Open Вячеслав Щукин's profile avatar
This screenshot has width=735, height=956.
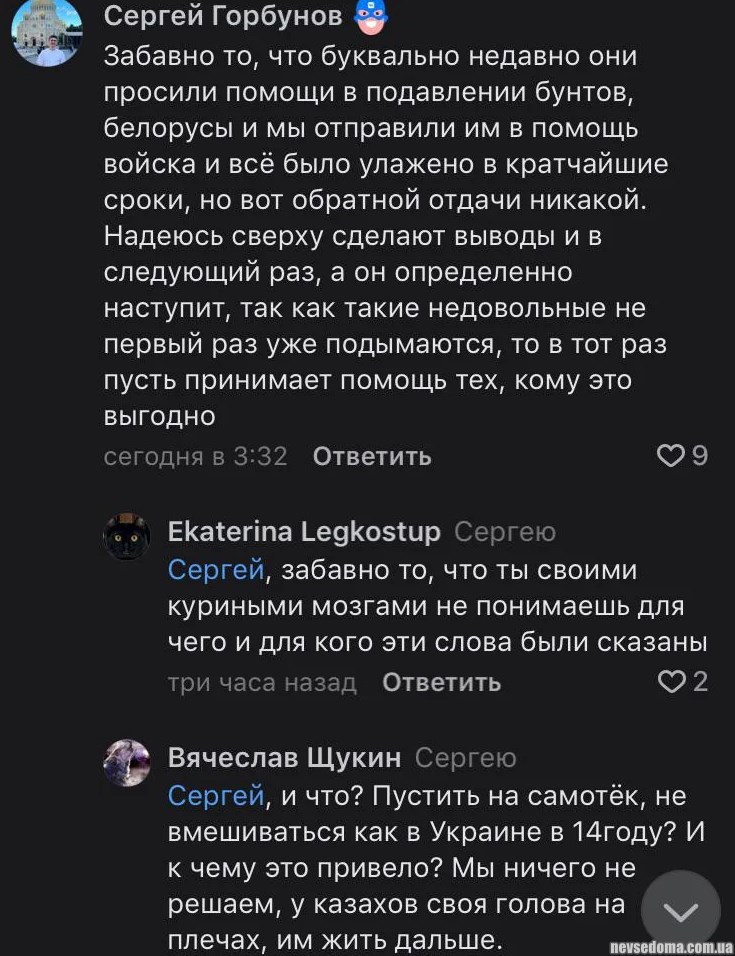pyautogui.click(x=127, y=764)
